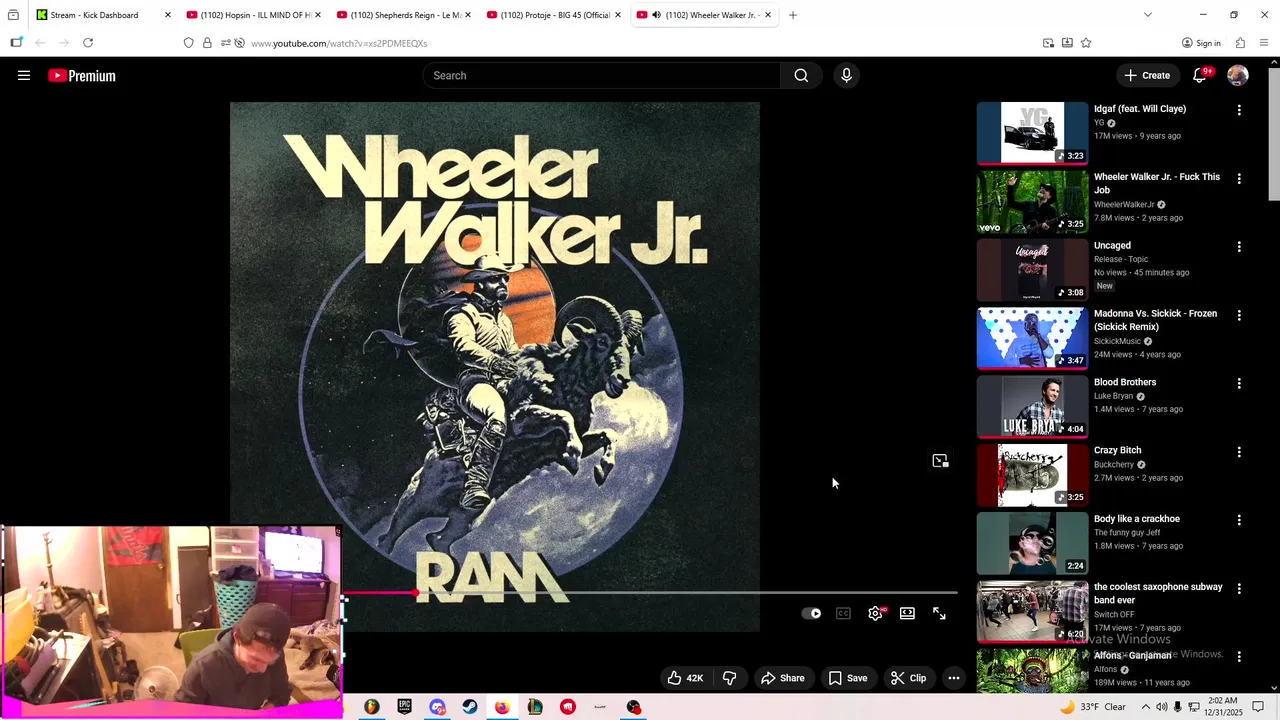Go to YouTube Premium home logo

pyautogui.click(x=82, y=76)
